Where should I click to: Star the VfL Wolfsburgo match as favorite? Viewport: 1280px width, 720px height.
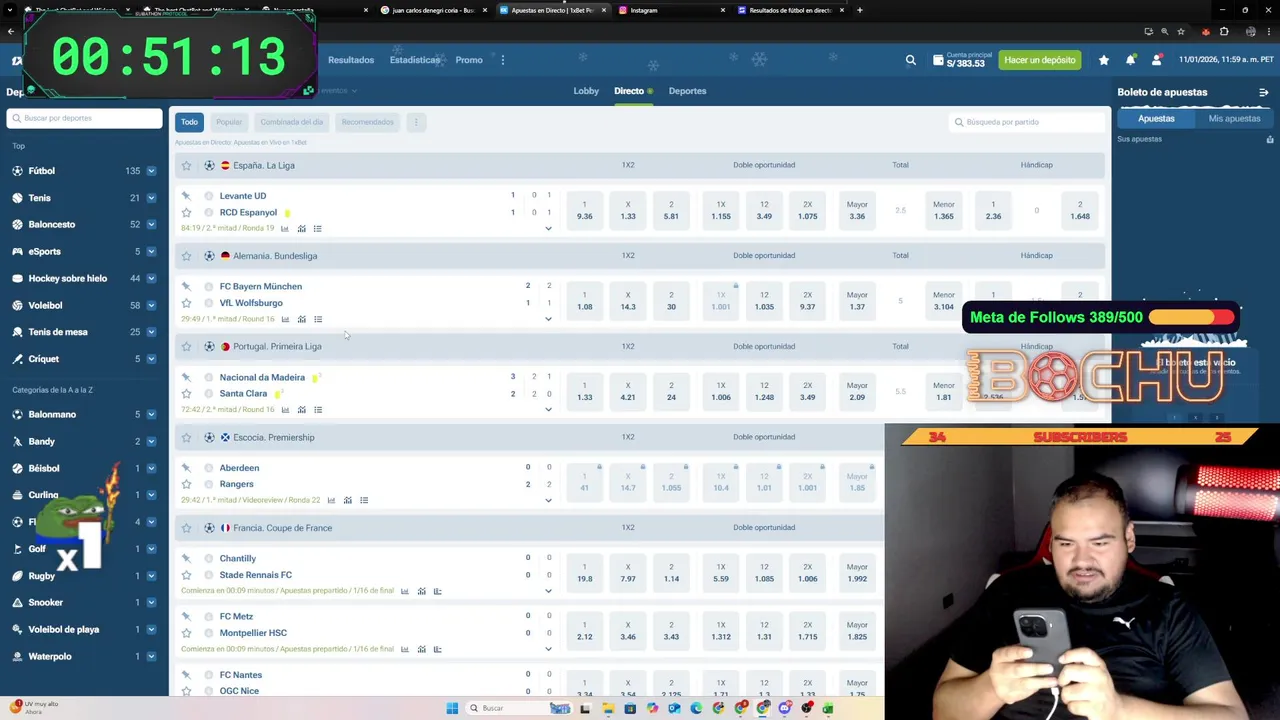pyautogui.click(x=186, y=303)
